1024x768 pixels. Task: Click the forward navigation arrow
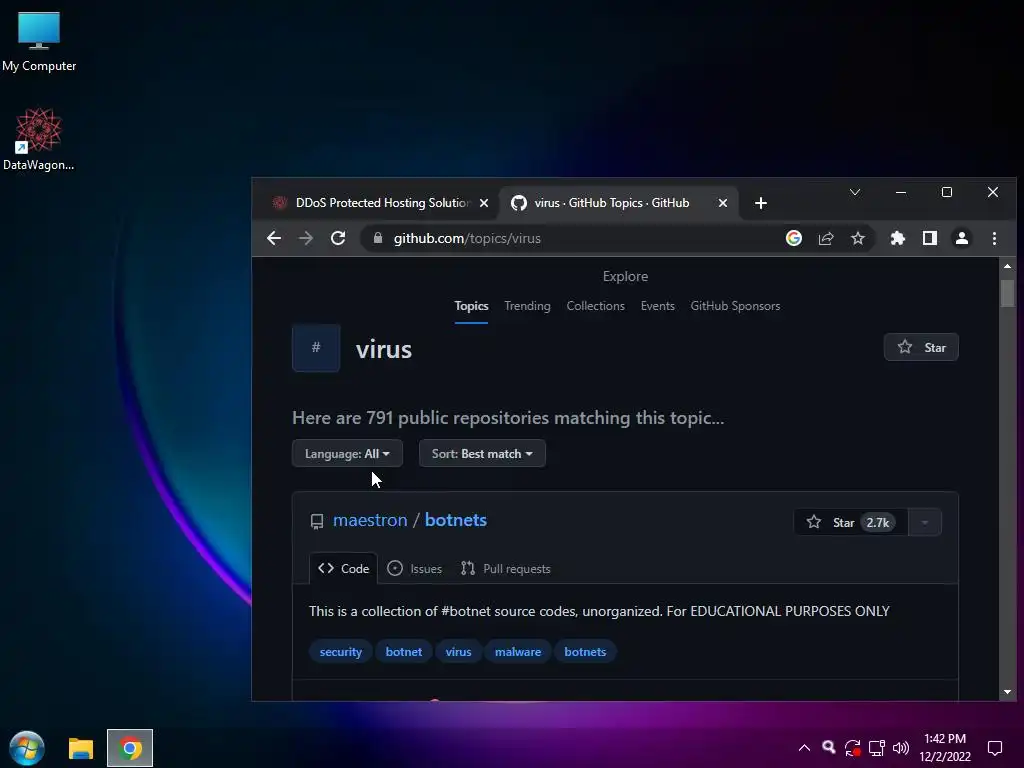tap(306, 238)
